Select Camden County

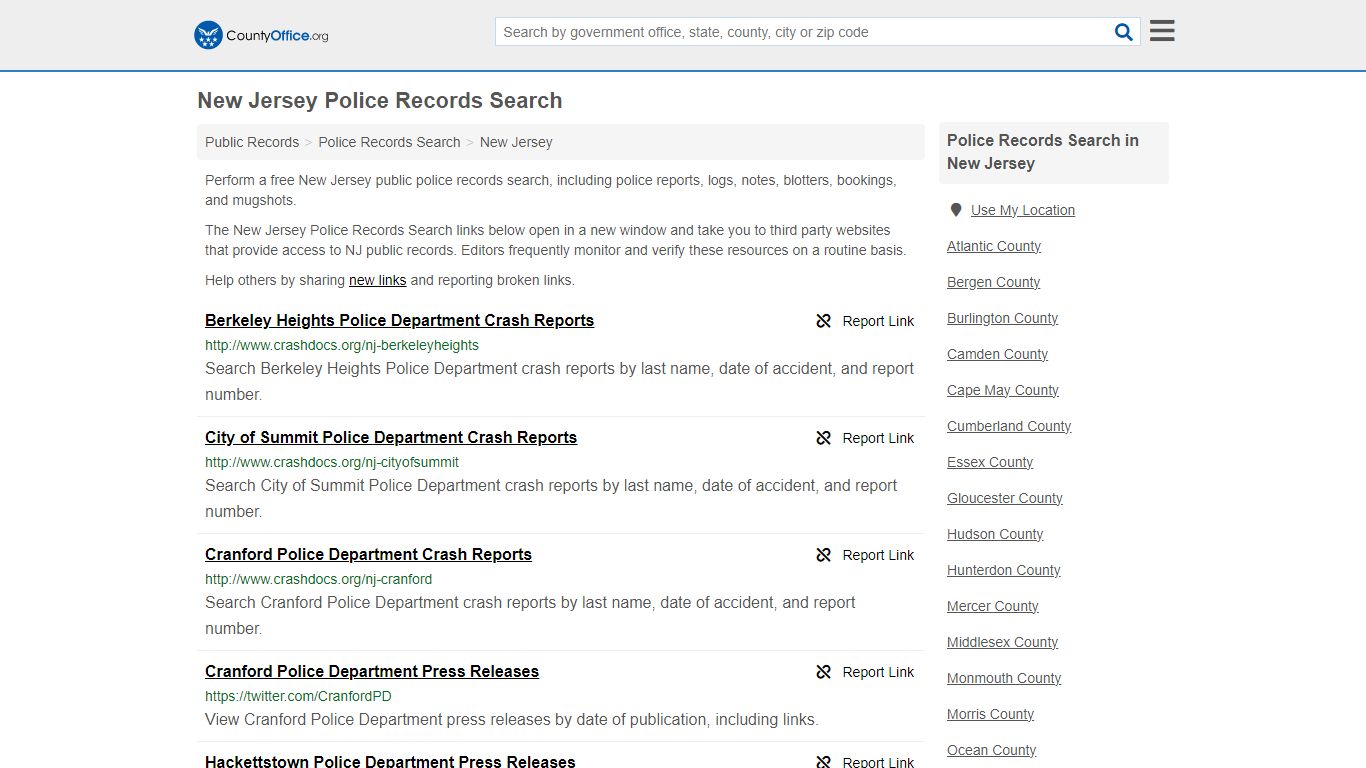pos(997,354)
